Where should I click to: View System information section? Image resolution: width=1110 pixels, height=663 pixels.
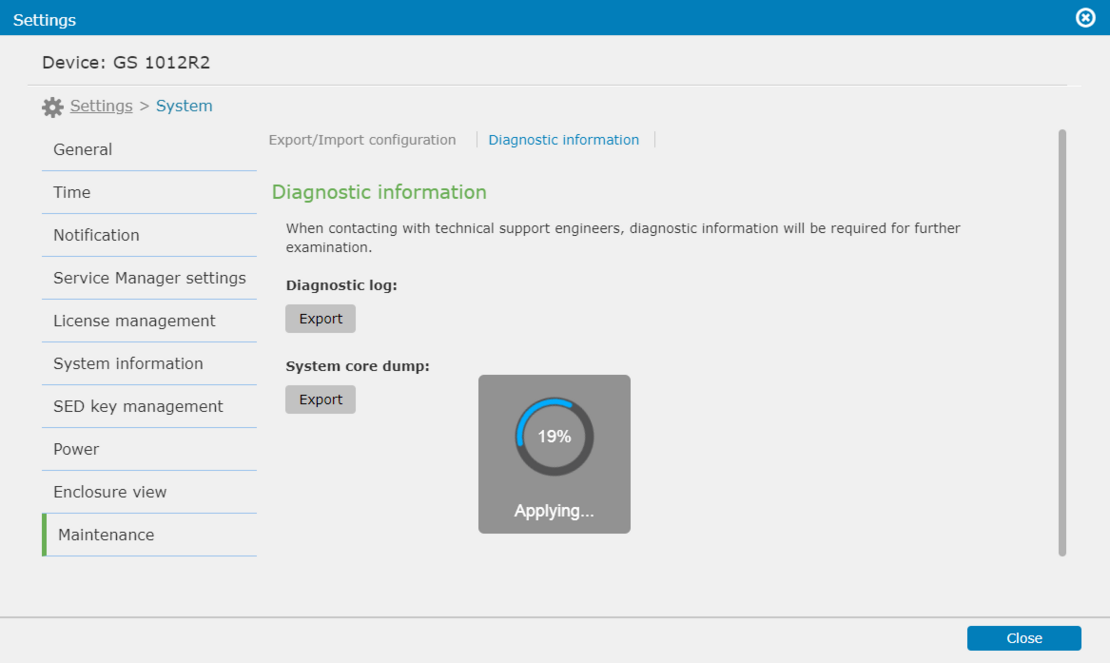[x=128, y=364]
